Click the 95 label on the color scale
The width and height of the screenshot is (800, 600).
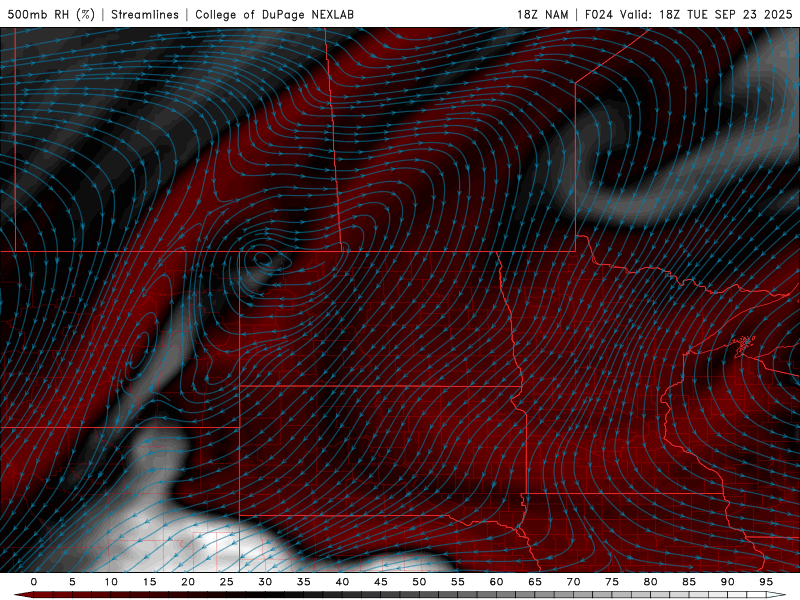point(766,582)
